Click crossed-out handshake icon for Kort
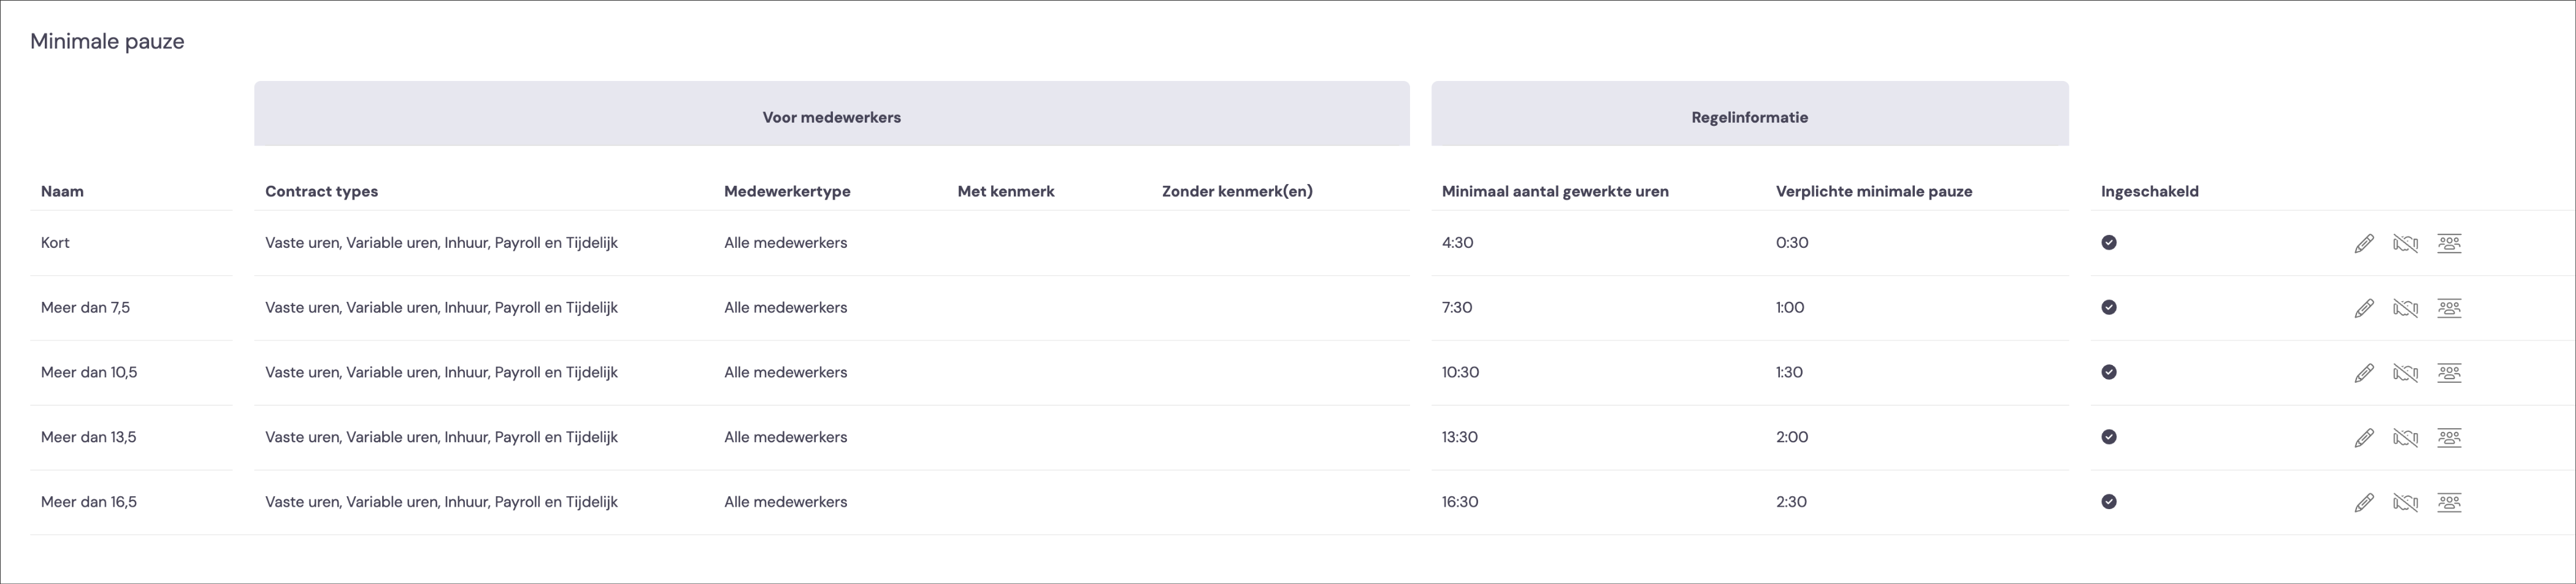 [x=2405, y=243]
